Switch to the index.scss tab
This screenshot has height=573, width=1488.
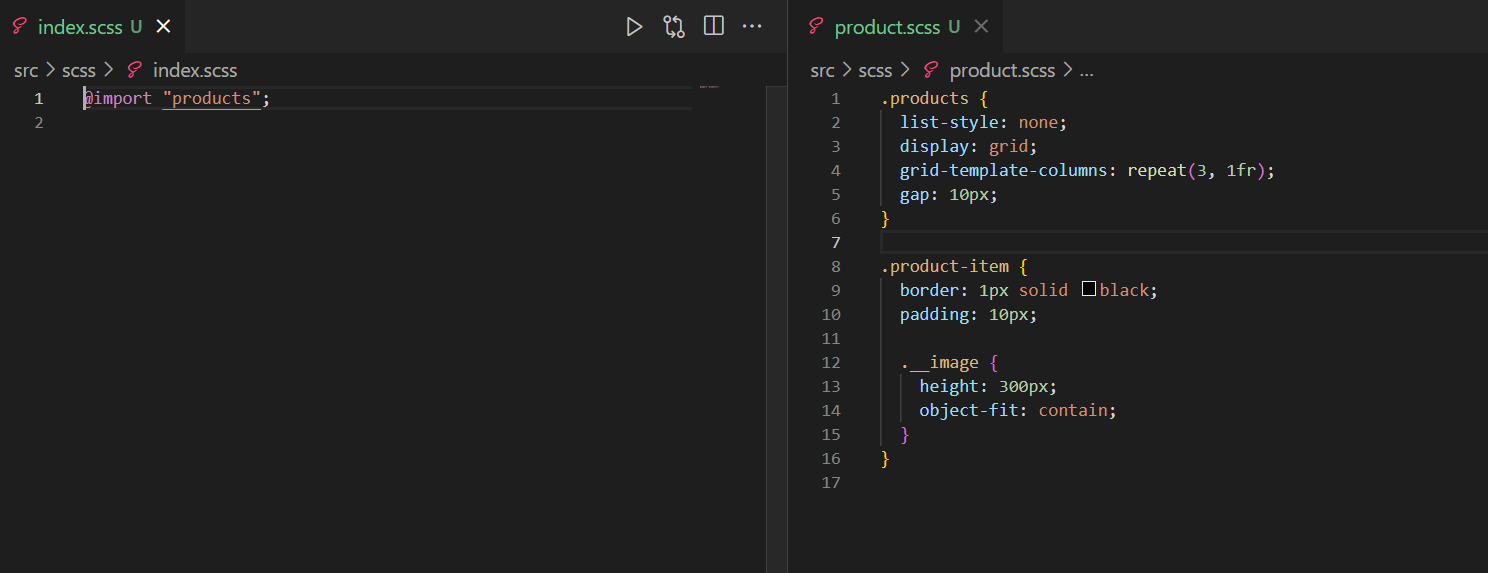pos(80,27)
